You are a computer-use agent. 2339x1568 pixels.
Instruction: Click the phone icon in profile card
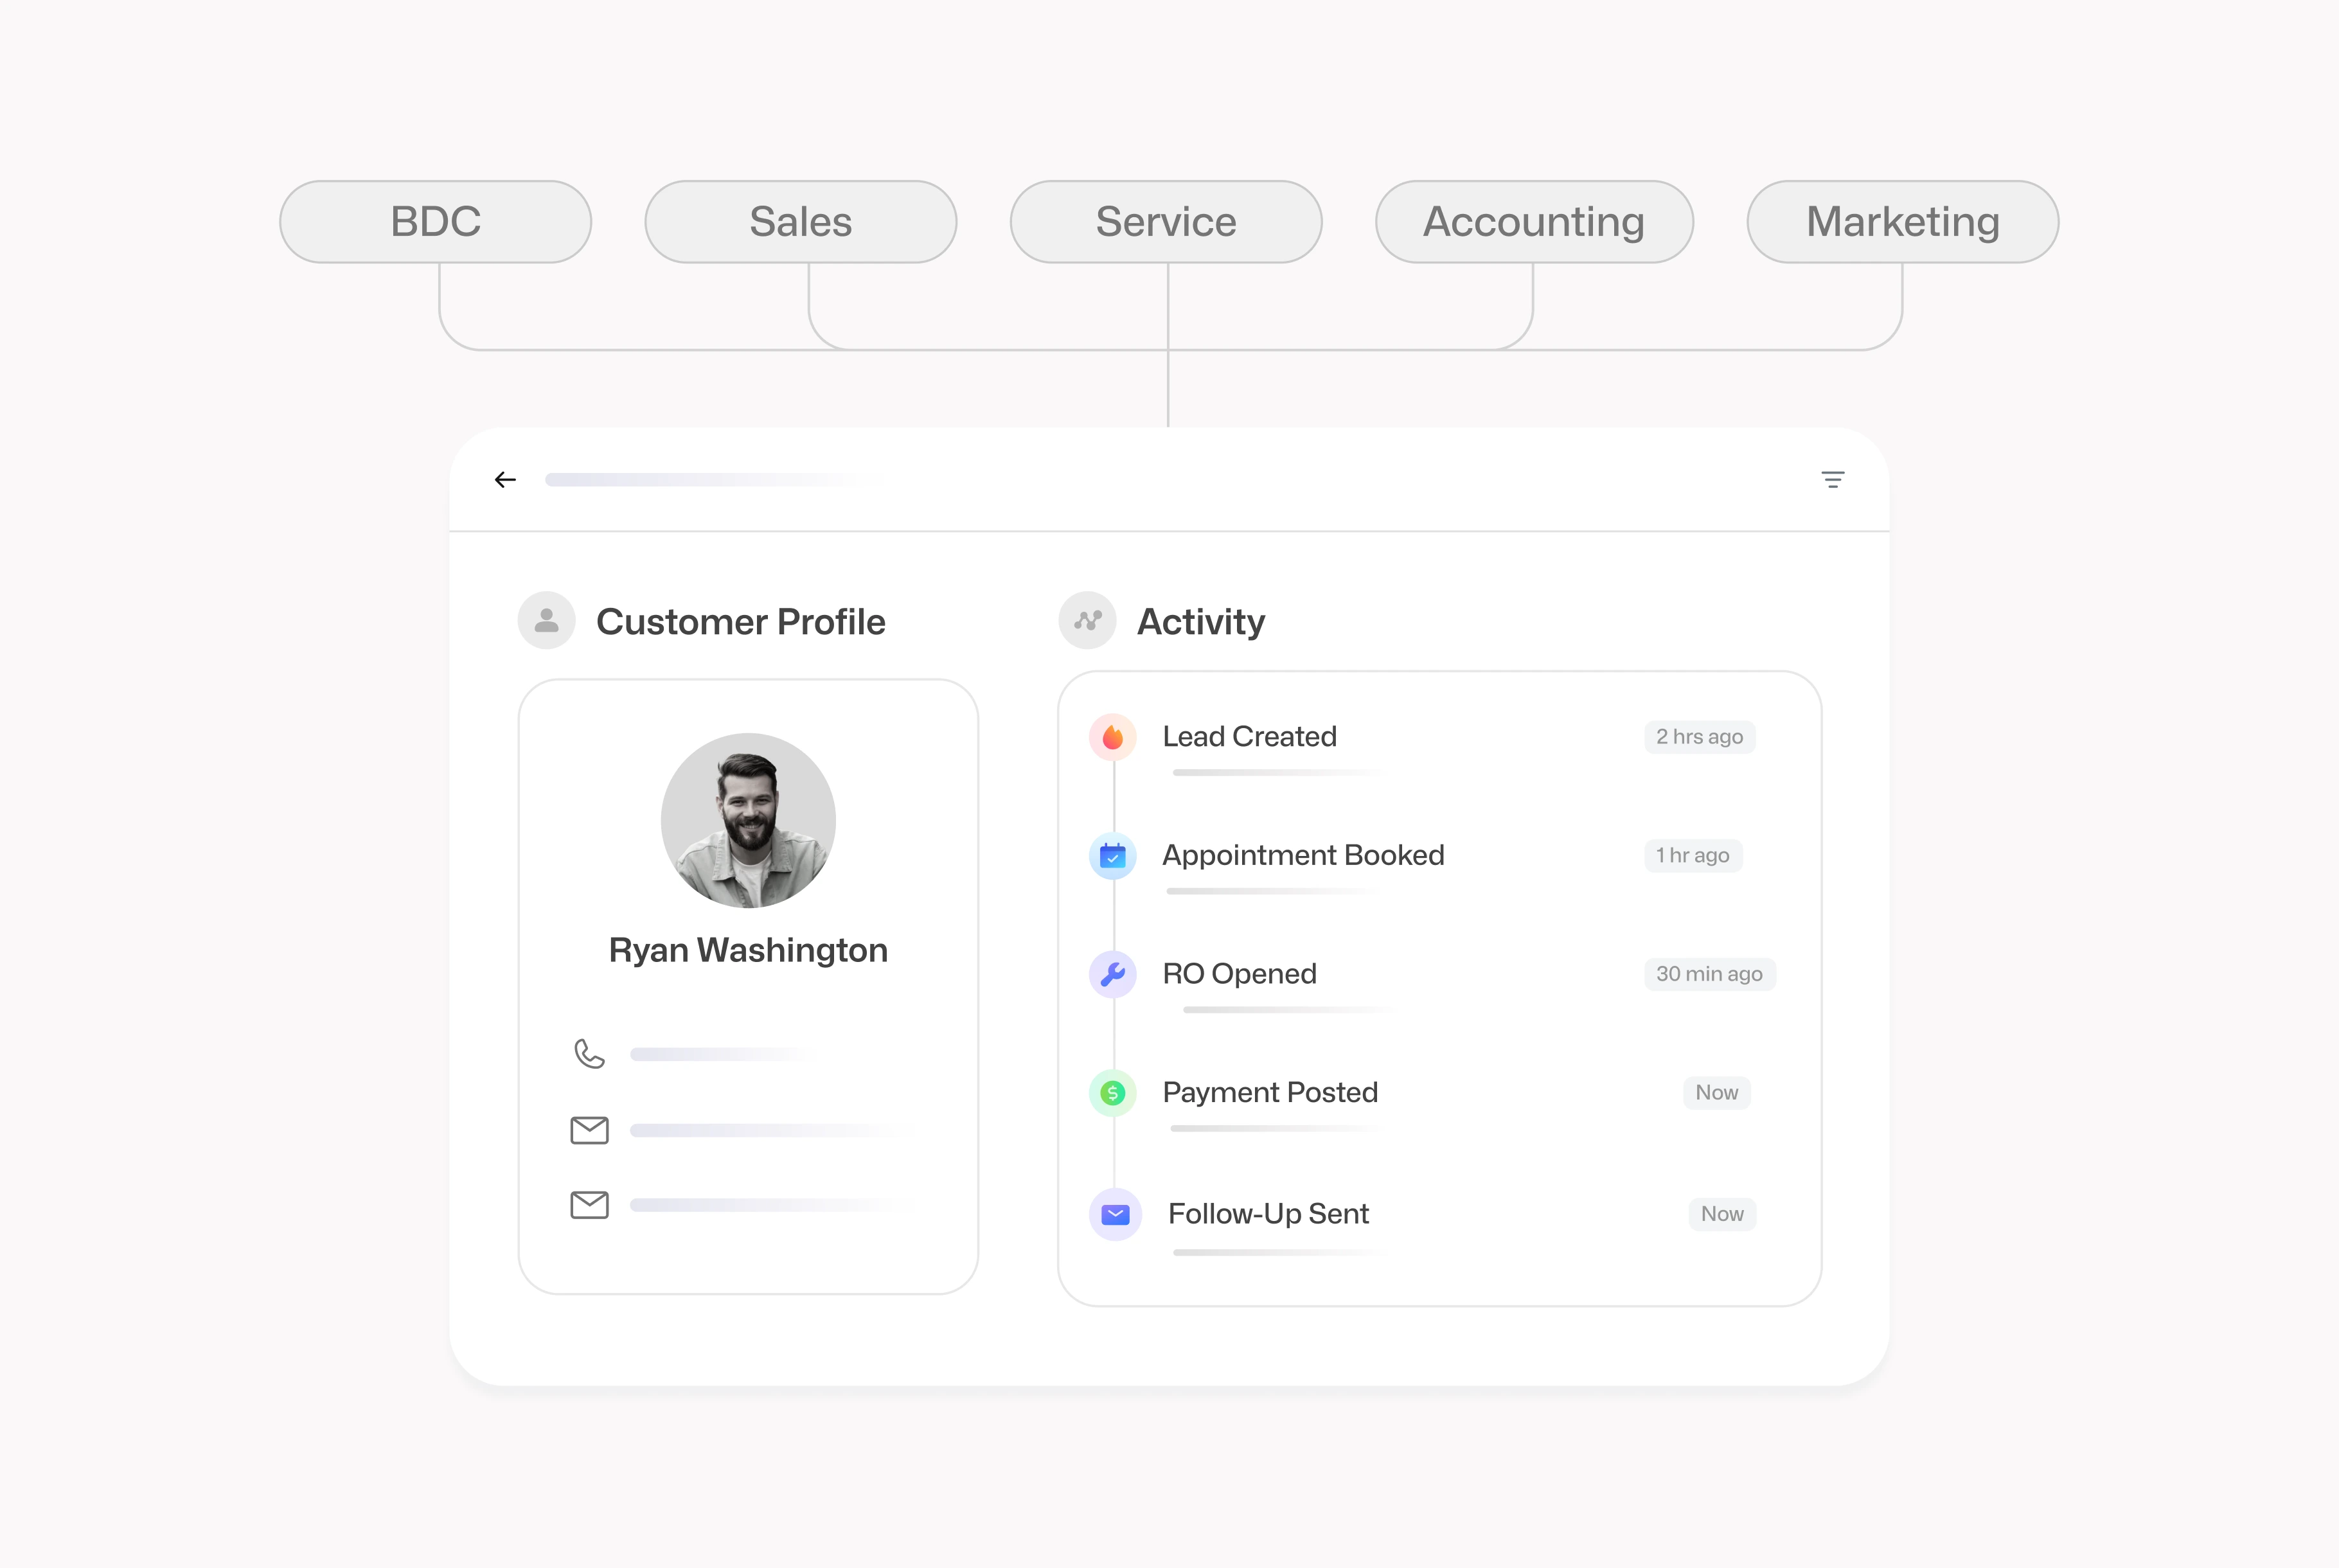[589, 1054]
